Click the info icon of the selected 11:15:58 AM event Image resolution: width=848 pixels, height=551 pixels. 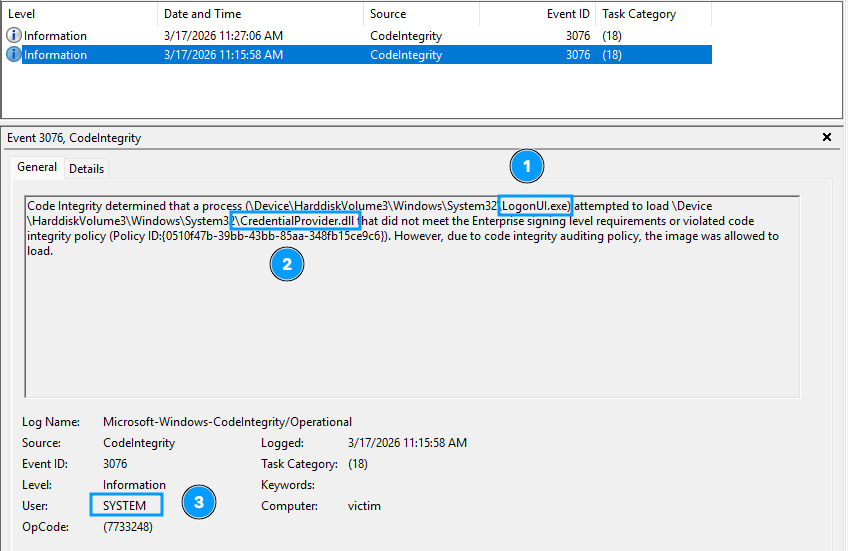coord(14,55)
